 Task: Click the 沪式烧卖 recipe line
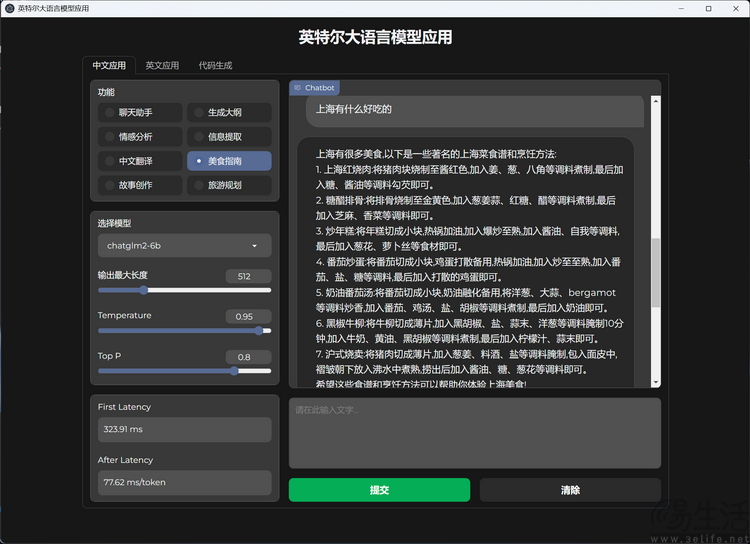(x=466, y=362)
